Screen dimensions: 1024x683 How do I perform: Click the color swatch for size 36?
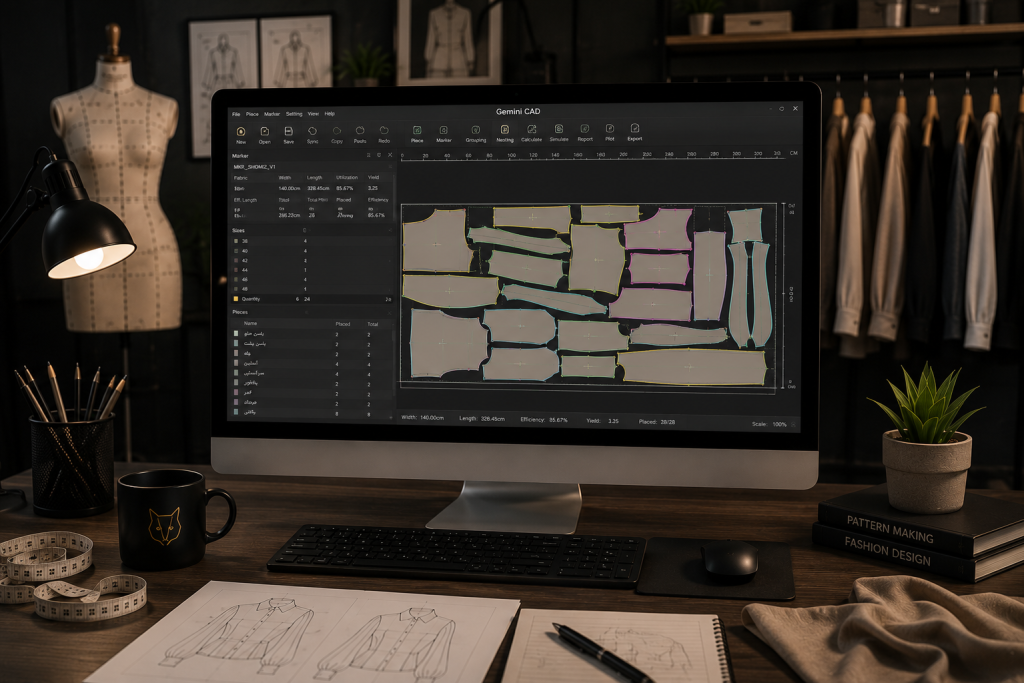pos(236,241)
